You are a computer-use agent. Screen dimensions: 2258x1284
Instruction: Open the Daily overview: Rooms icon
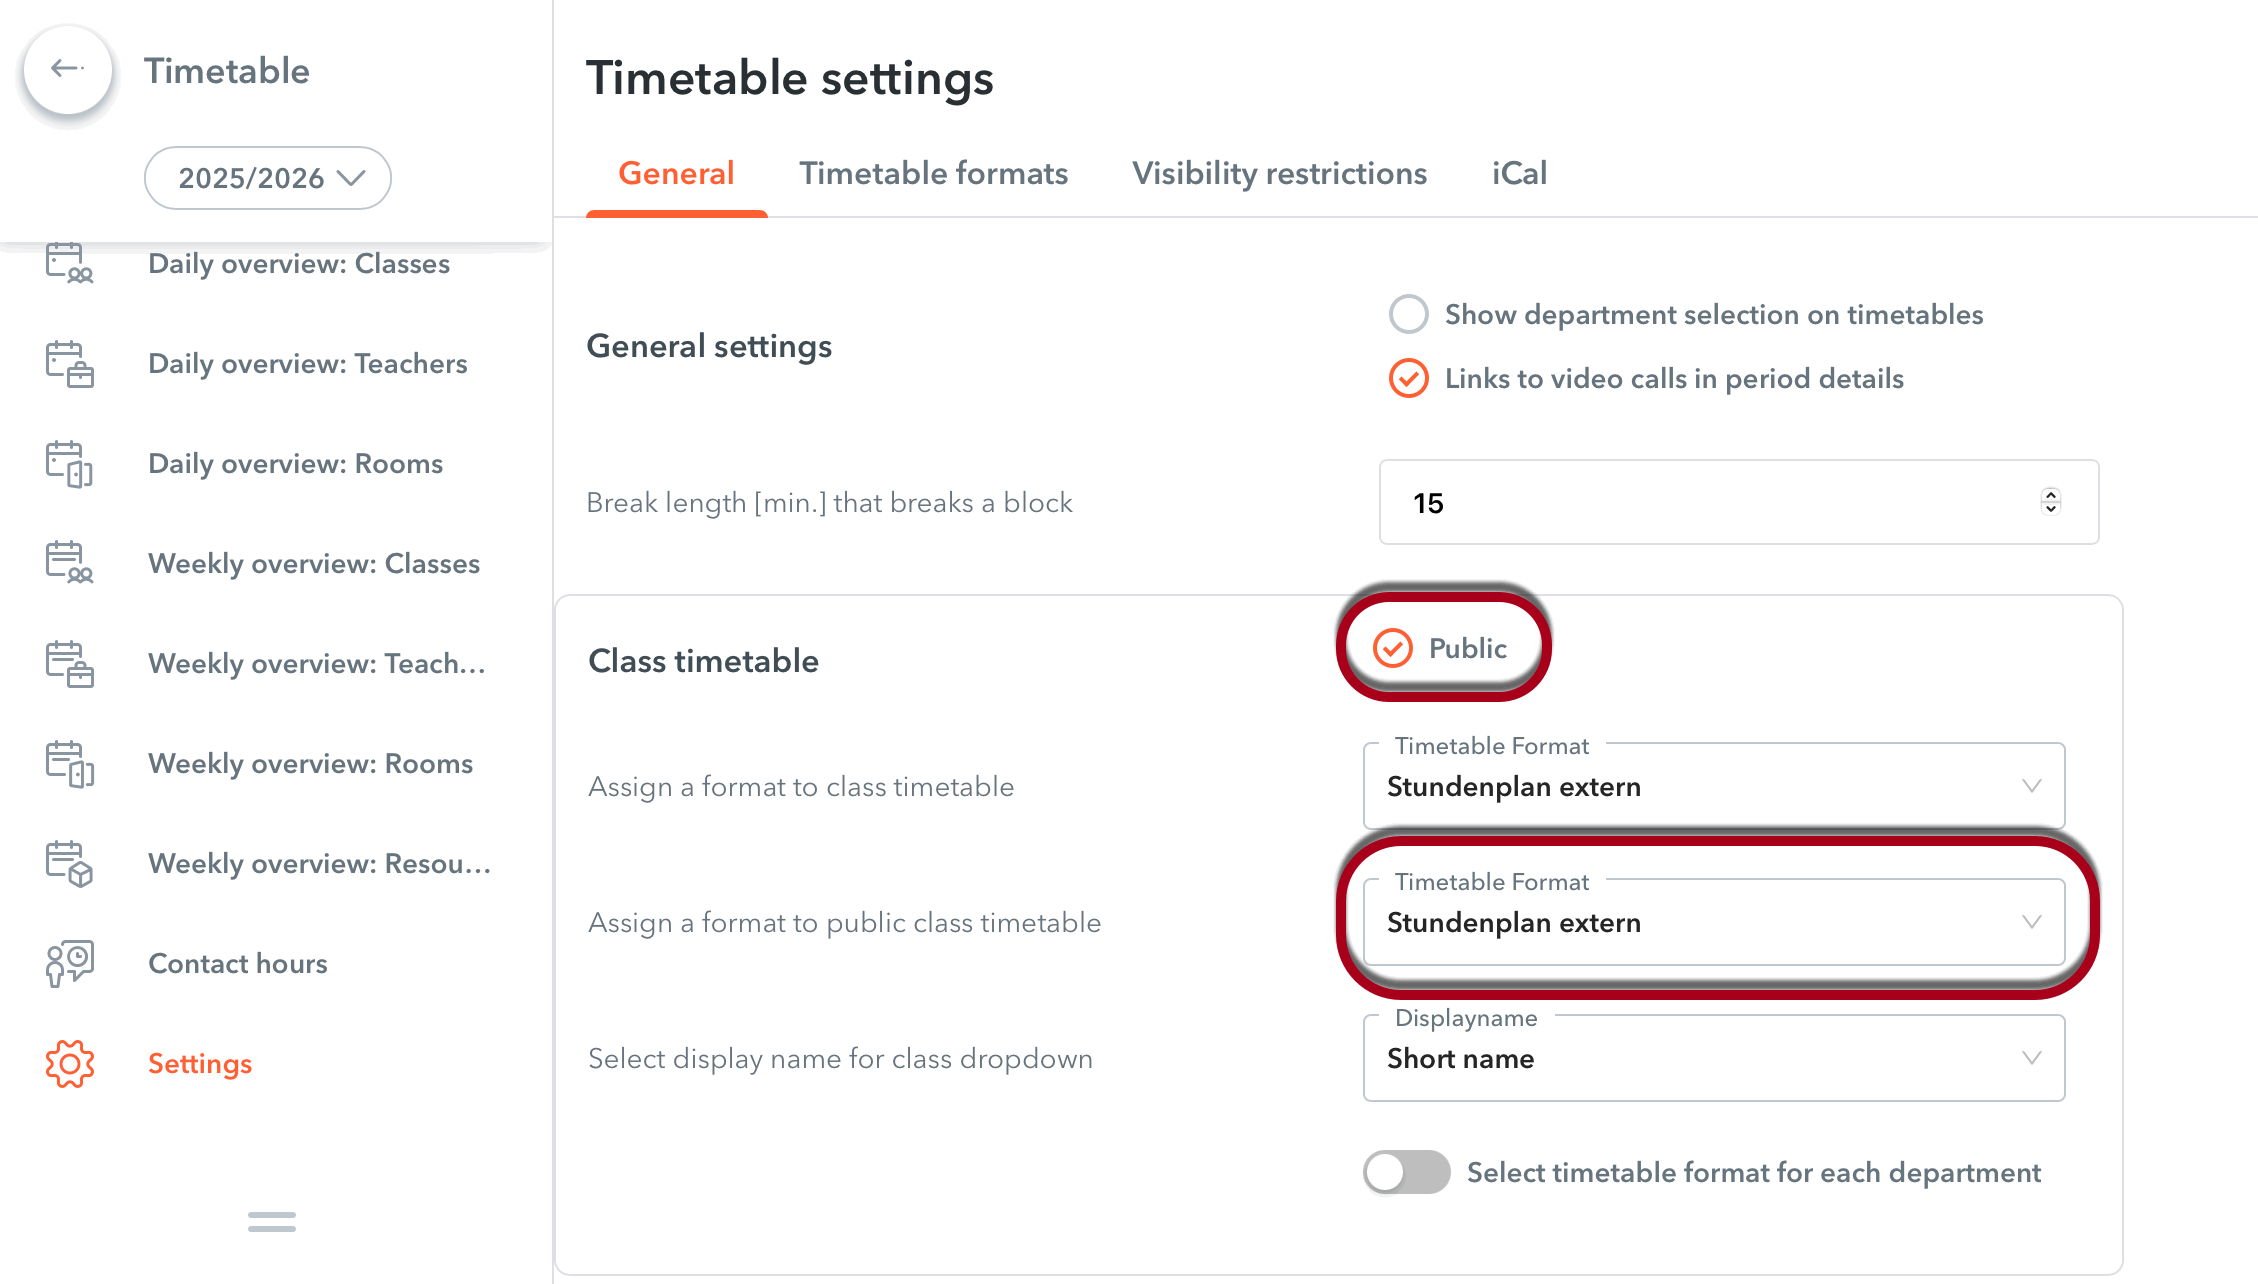pos(69,464)
